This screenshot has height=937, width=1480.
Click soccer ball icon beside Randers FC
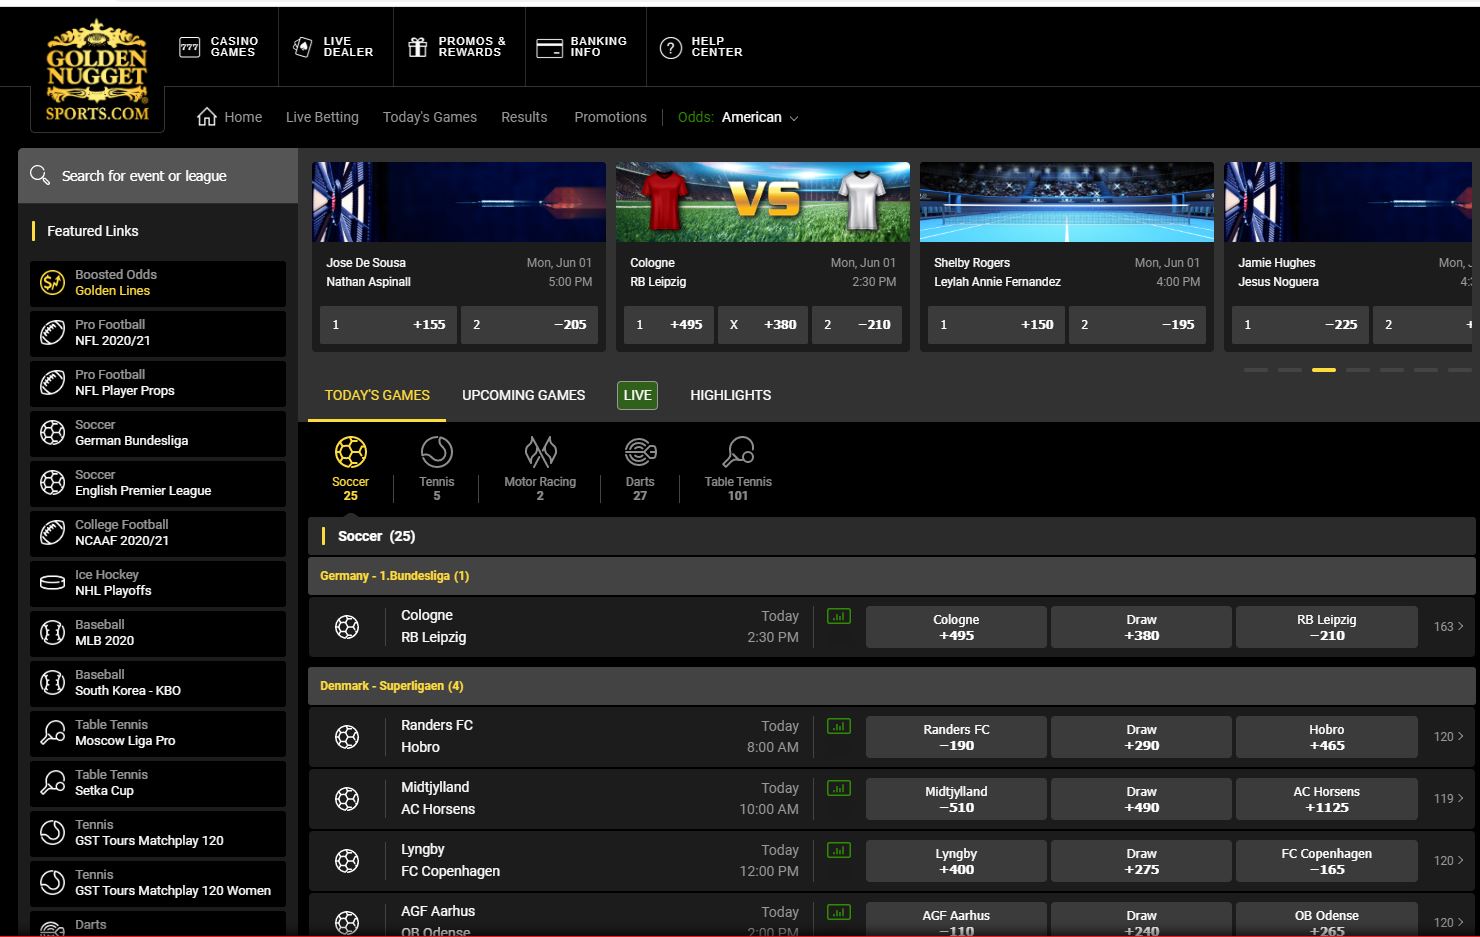click(x=347, y=737)
